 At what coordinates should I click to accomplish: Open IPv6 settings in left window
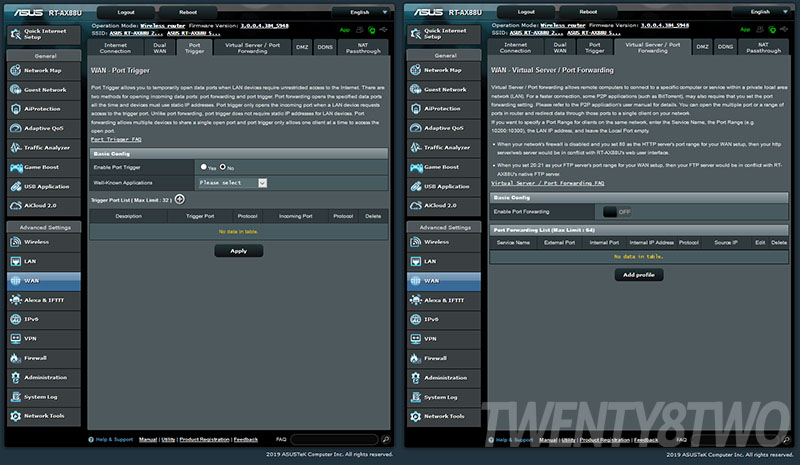(44, 320)
